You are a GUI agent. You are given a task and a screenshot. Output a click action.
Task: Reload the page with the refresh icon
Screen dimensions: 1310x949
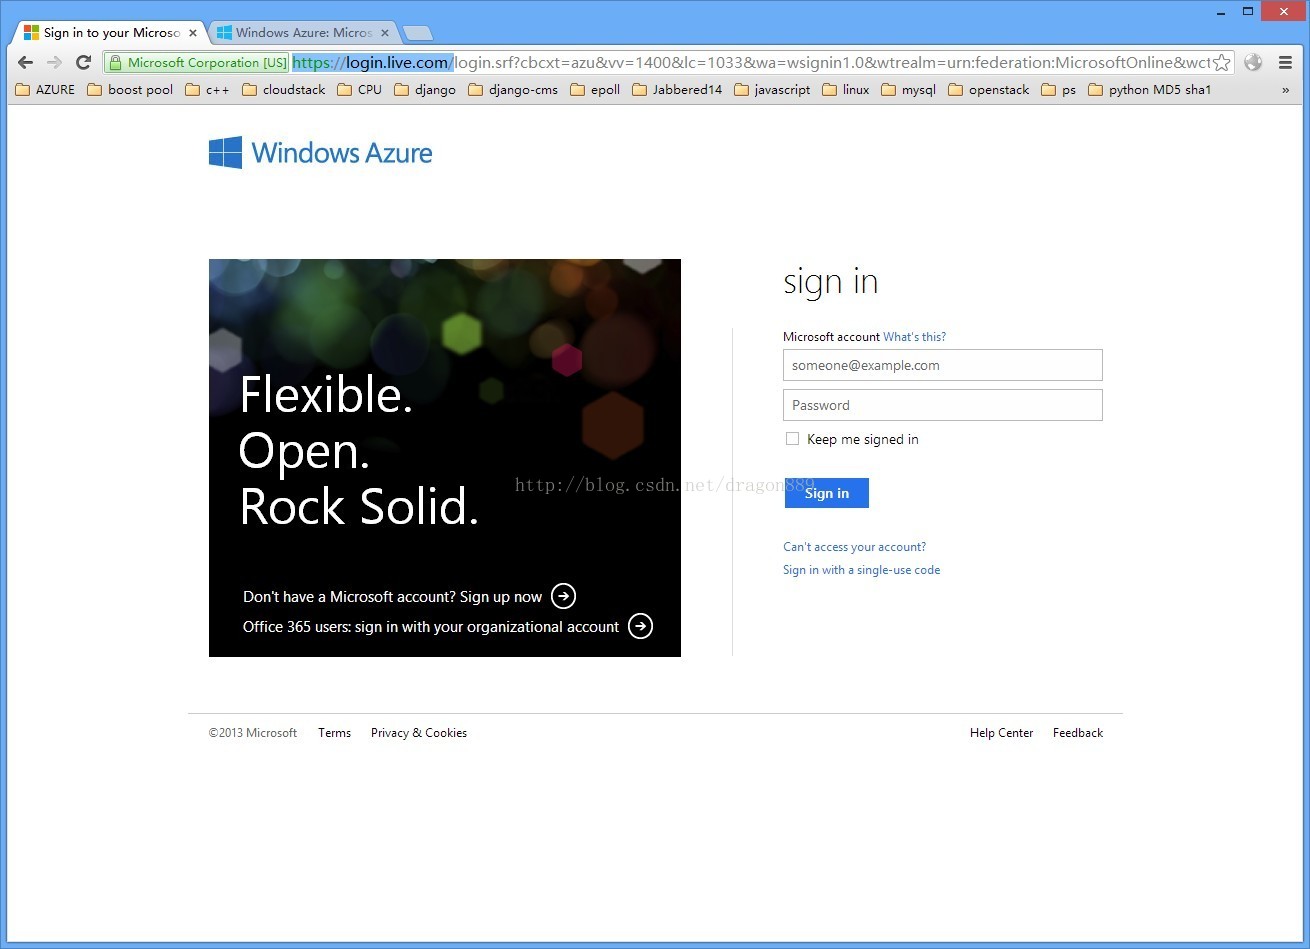pyautogui.click(x=84, y=62)
